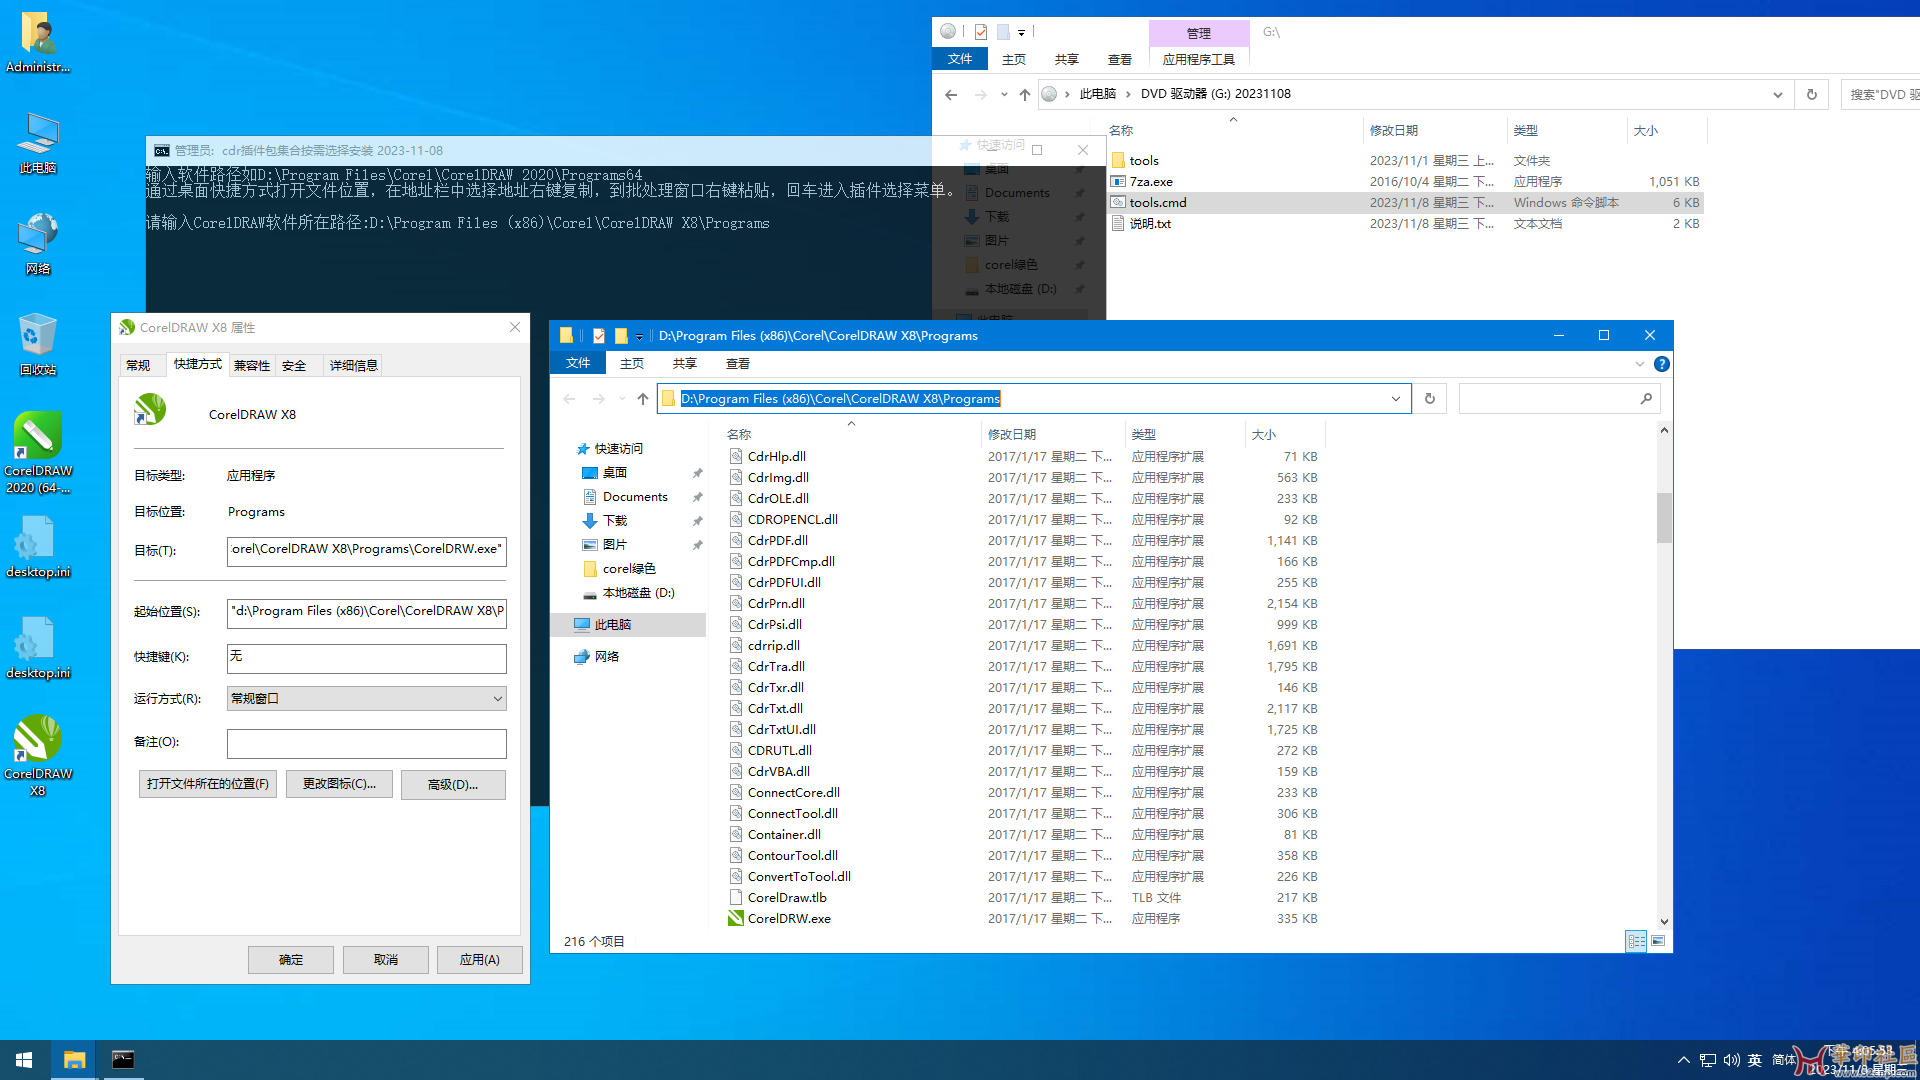Click the 快捷键 shortcut key field

366,658
